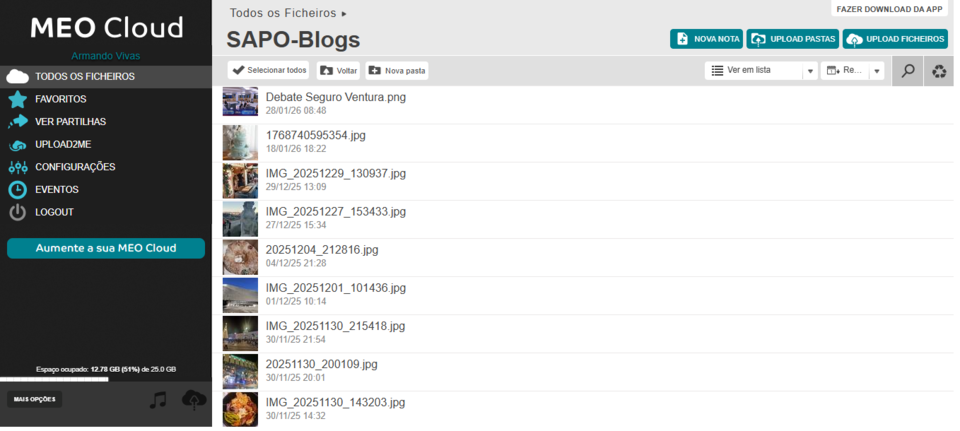Click the cloud icon in Upload Ficheiros
The height and width of the screenshot is (431, 960).
pos(854,39)
